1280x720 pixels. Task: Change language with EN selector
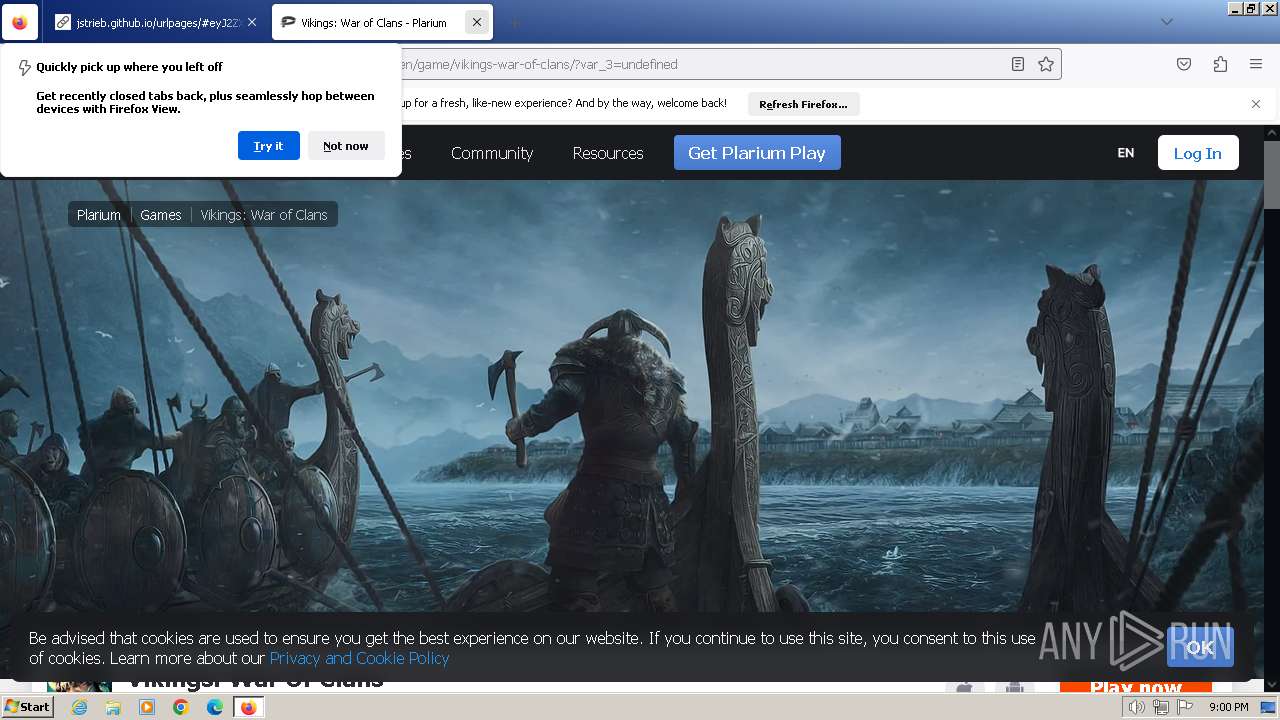[x=1126, y=153]
